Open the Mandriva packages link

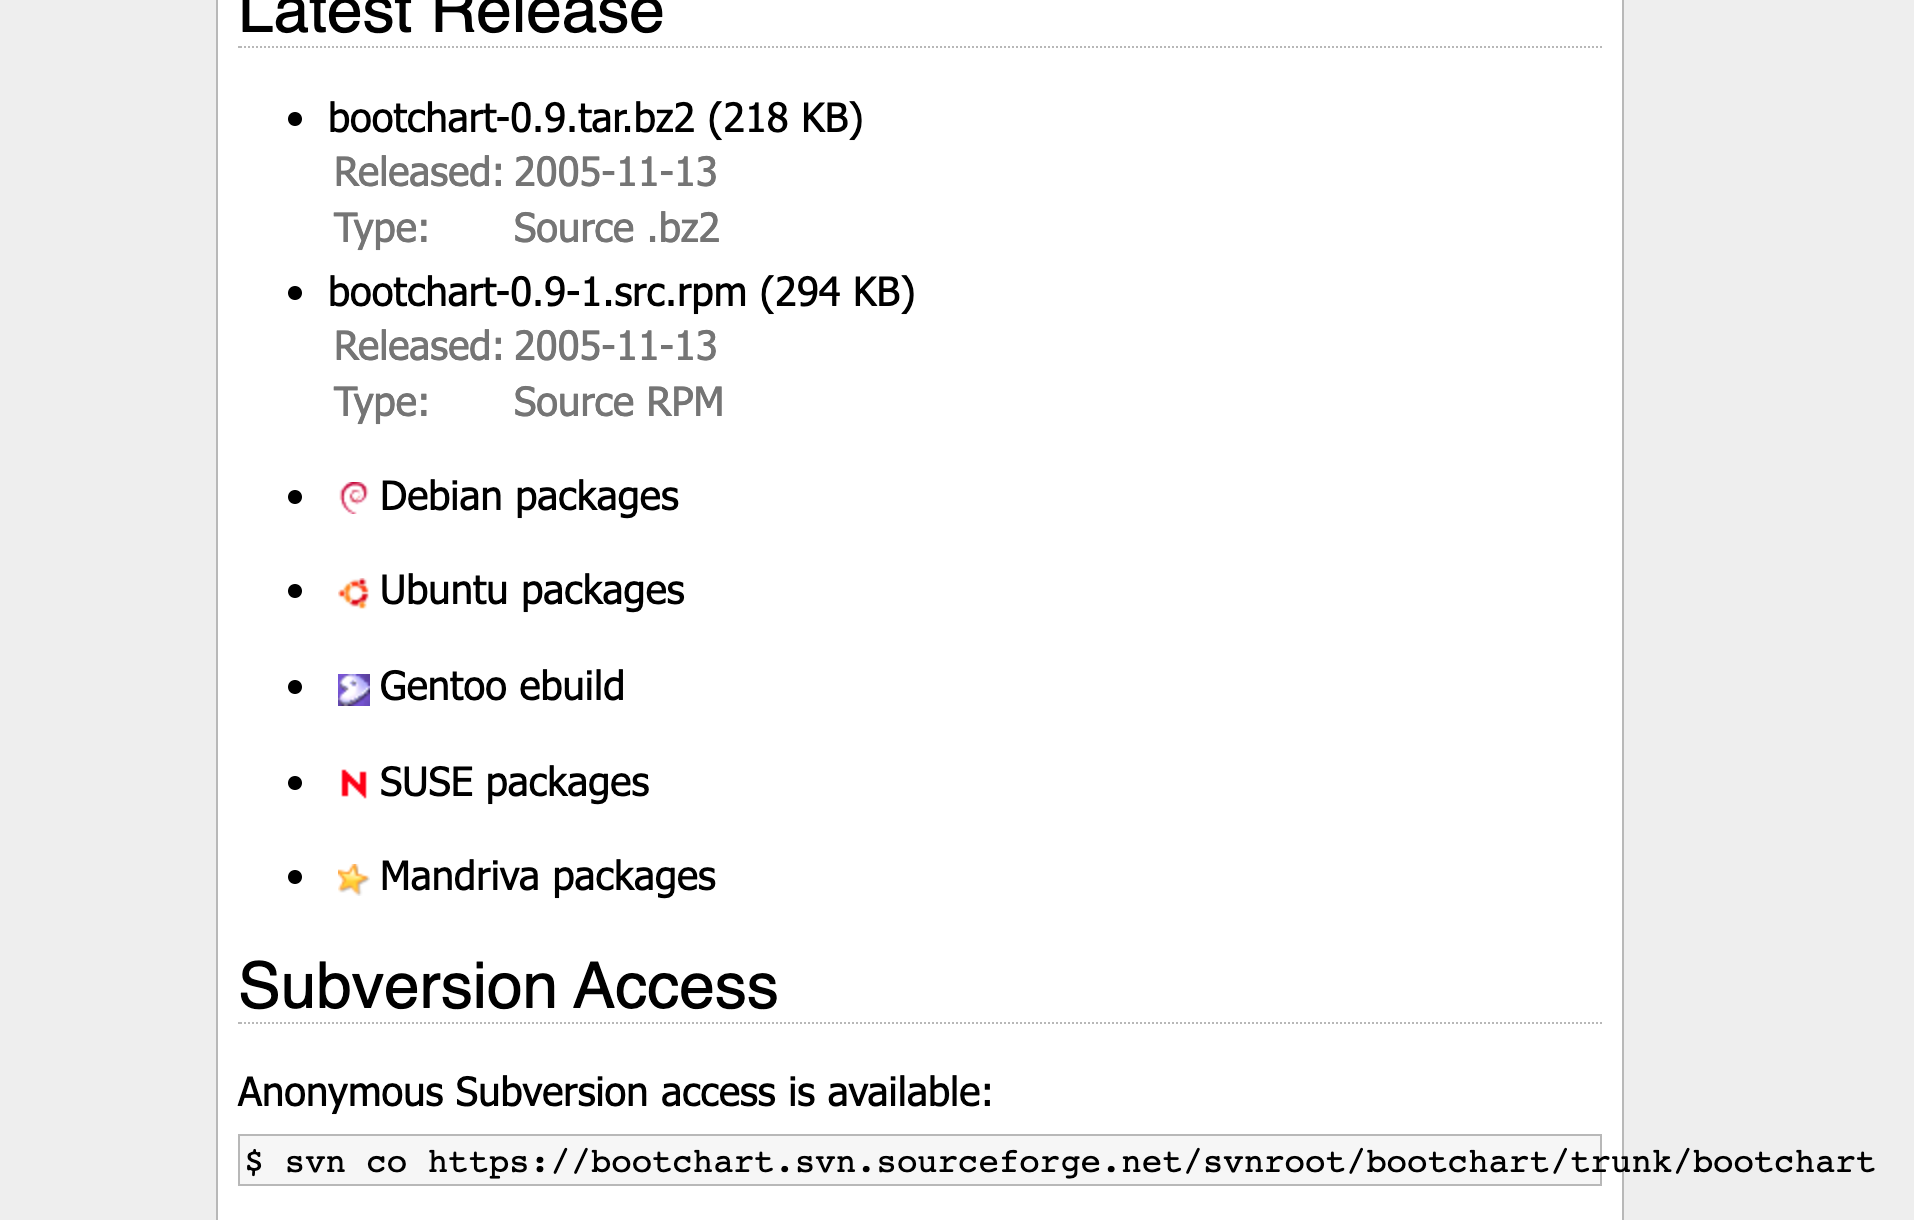(547, 877)
